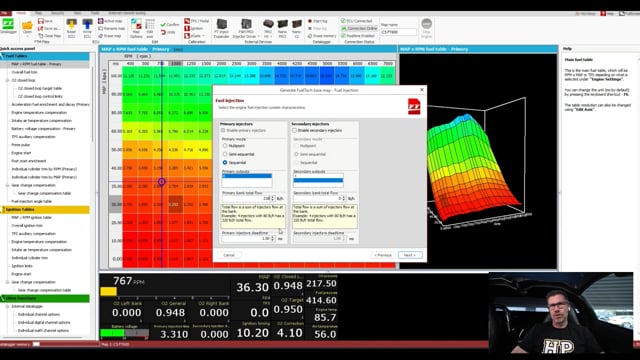
Task: Adjust secondary bank total flow stepper
Action: point(344,198)
